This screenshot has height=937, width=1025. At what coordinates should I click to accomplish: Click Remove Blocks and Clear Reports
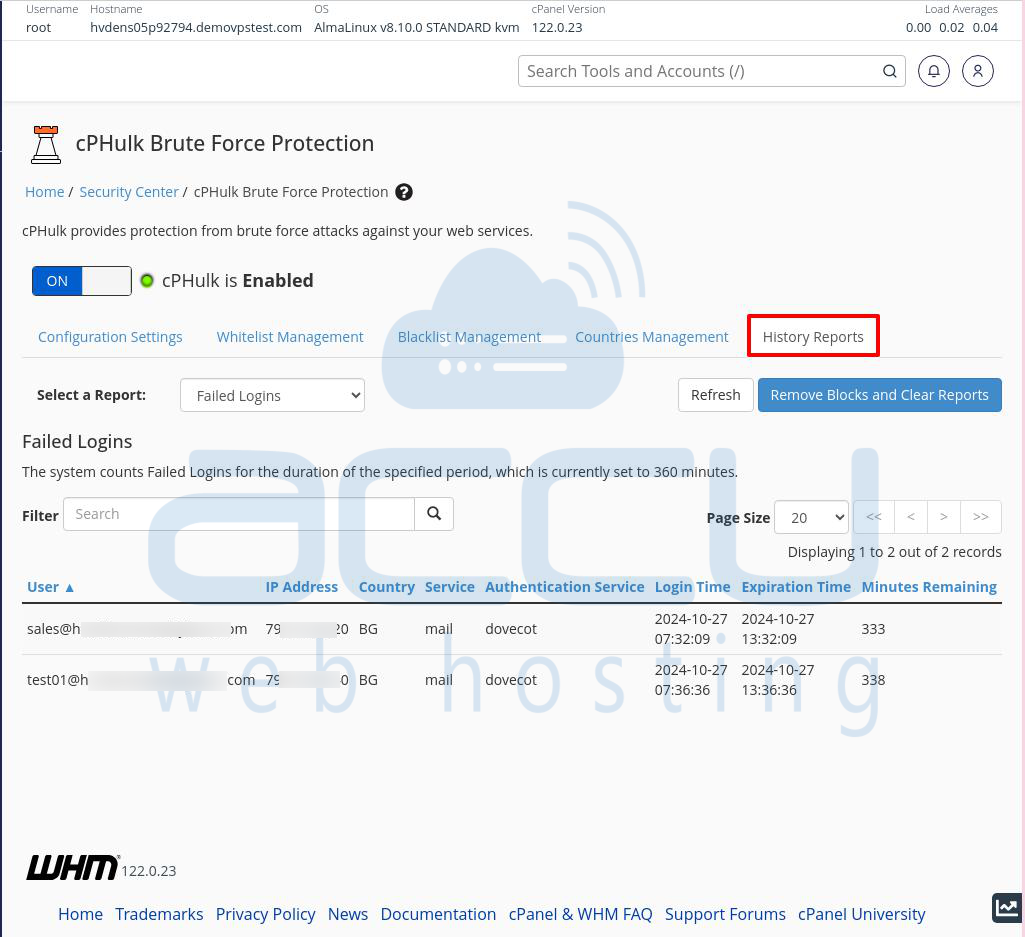coord(879,395)
